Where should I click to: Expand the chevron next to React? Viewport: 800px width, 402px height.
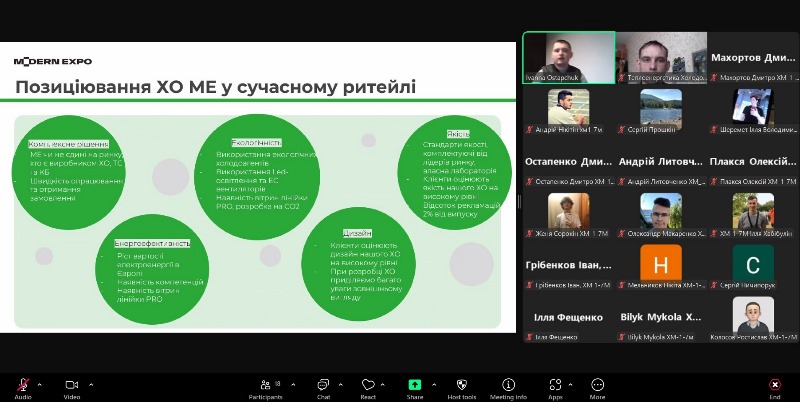click(383, 385)
